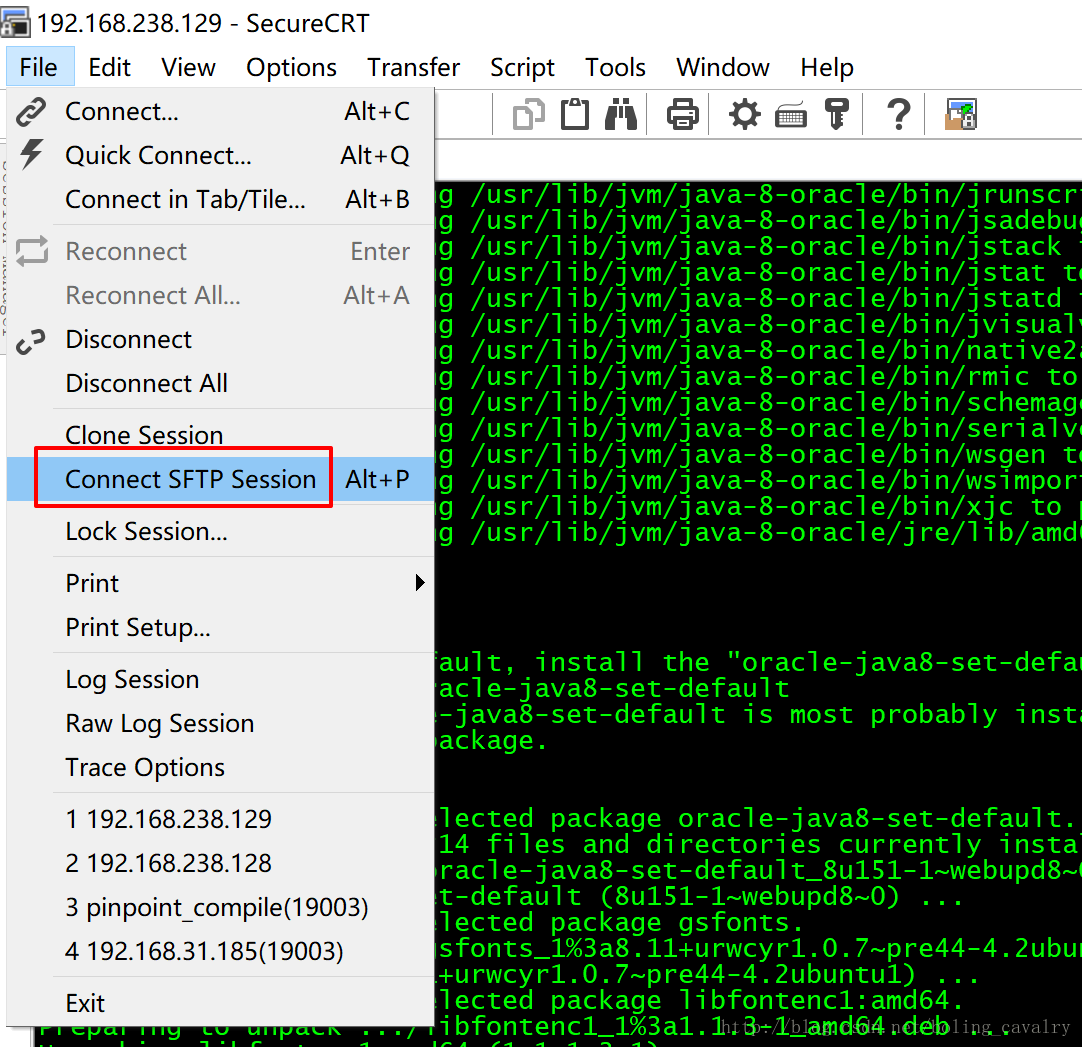Image resolution: width=1082 pixels, height=1047 pixels.
Task: Click the Paste clipboard toolbar icon
Action: [x=575, y=115]
